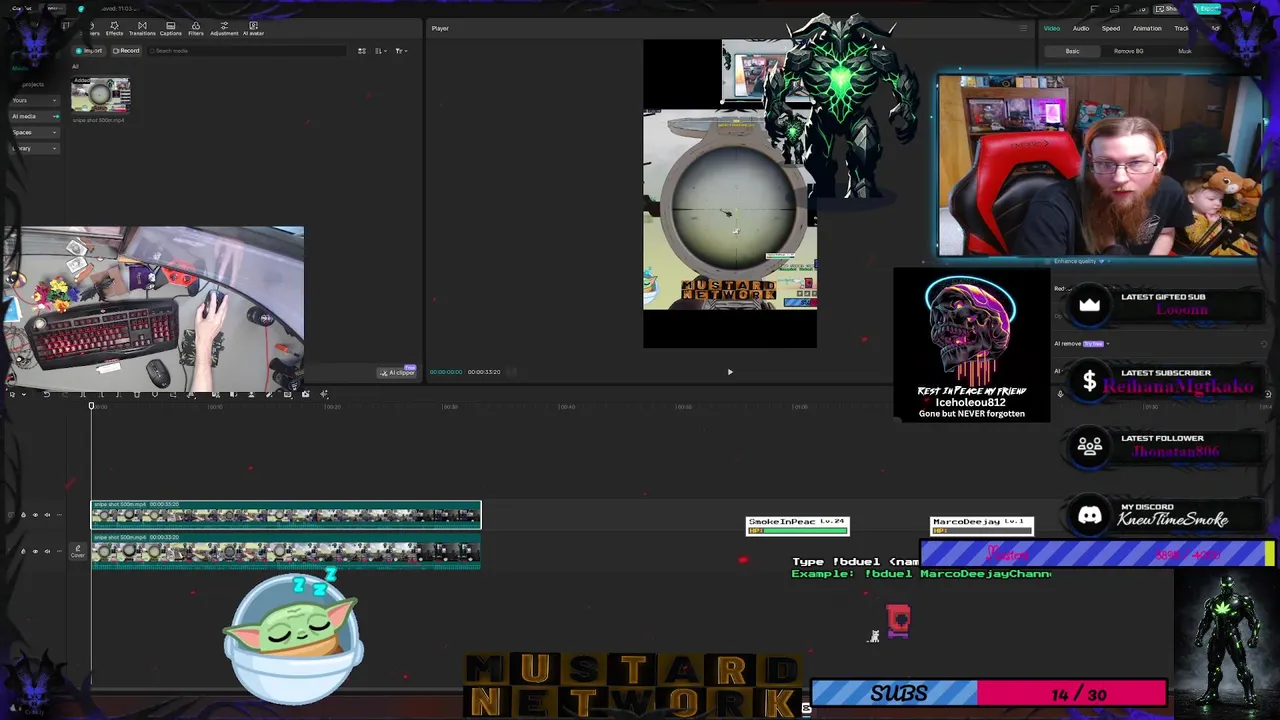1280x720 pixels.
Task: Open the Filters panel
Action: [x=196, y=28]
